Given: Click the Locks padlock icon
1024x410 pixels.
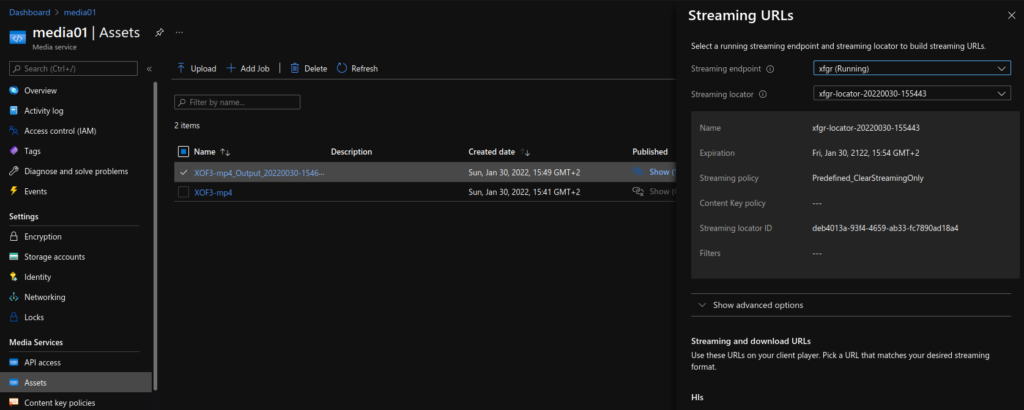Looking at the screenshot, I should pos(14,317).
